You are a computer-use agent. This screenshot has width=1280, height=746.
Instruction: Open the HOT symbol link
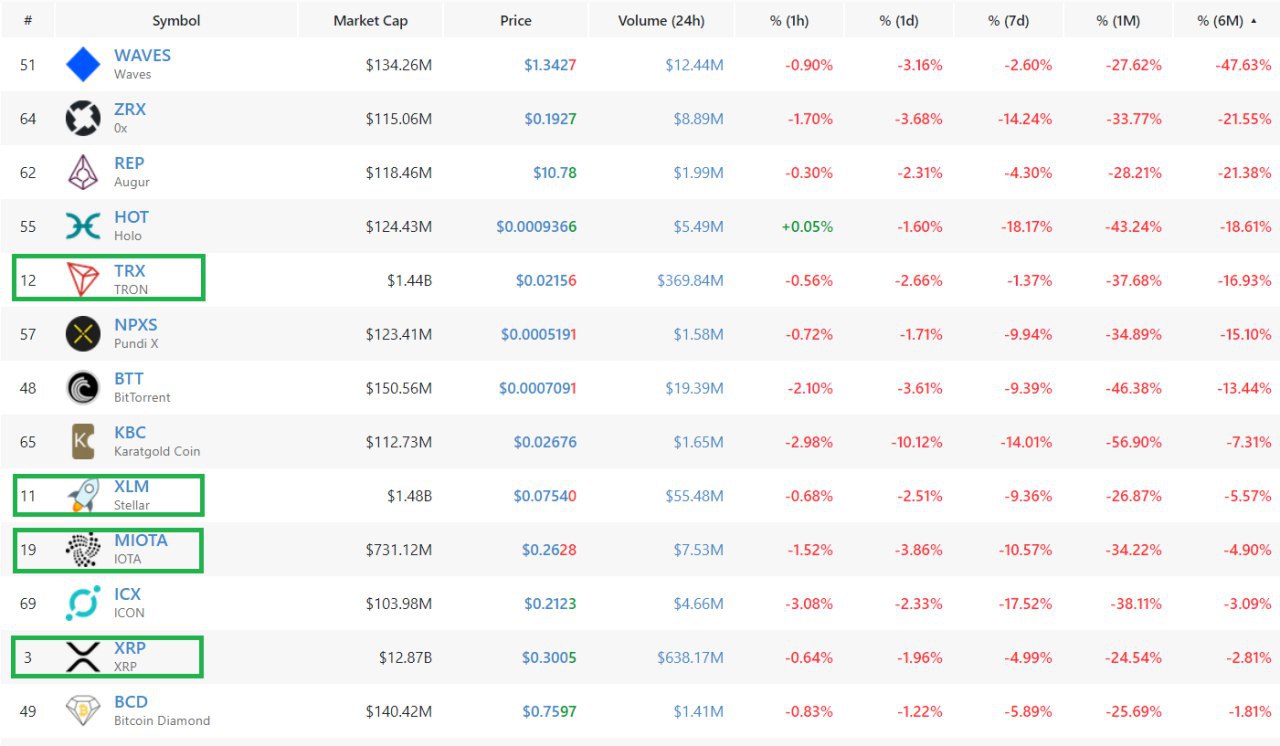[x=131, y=217]
